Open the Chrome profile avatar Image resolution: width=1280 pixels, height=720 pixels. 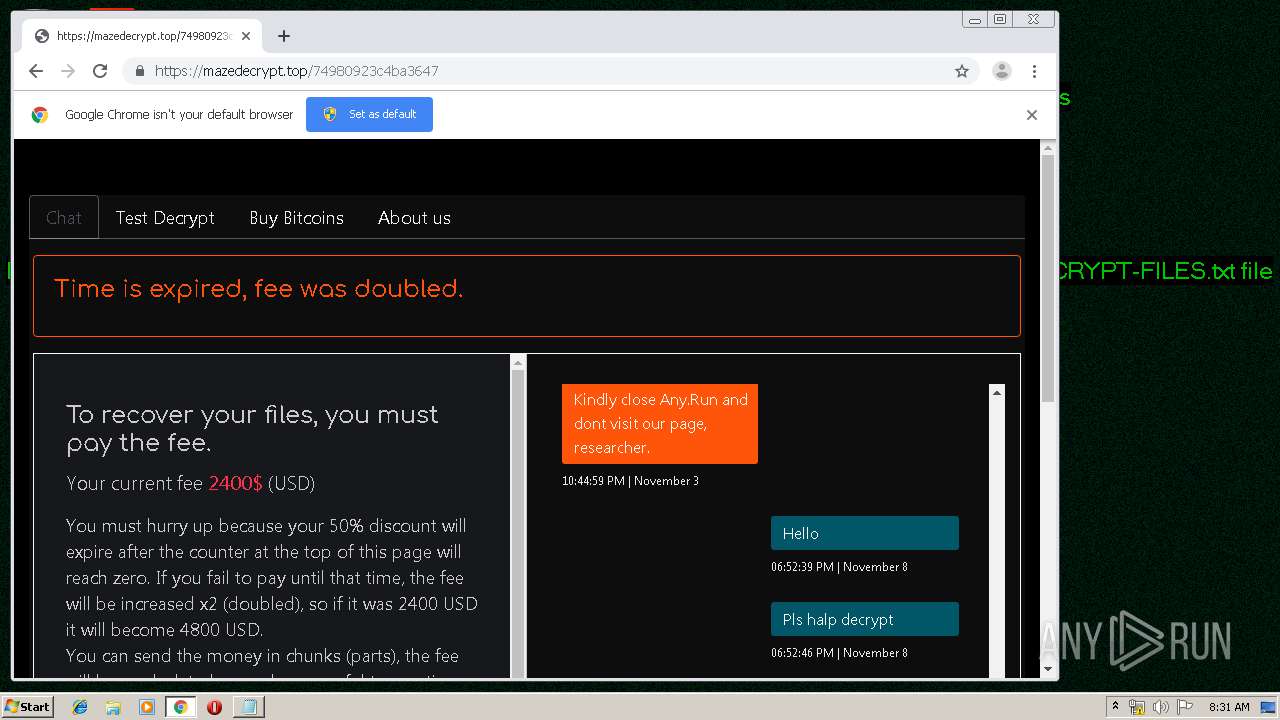pos(1002,71)
